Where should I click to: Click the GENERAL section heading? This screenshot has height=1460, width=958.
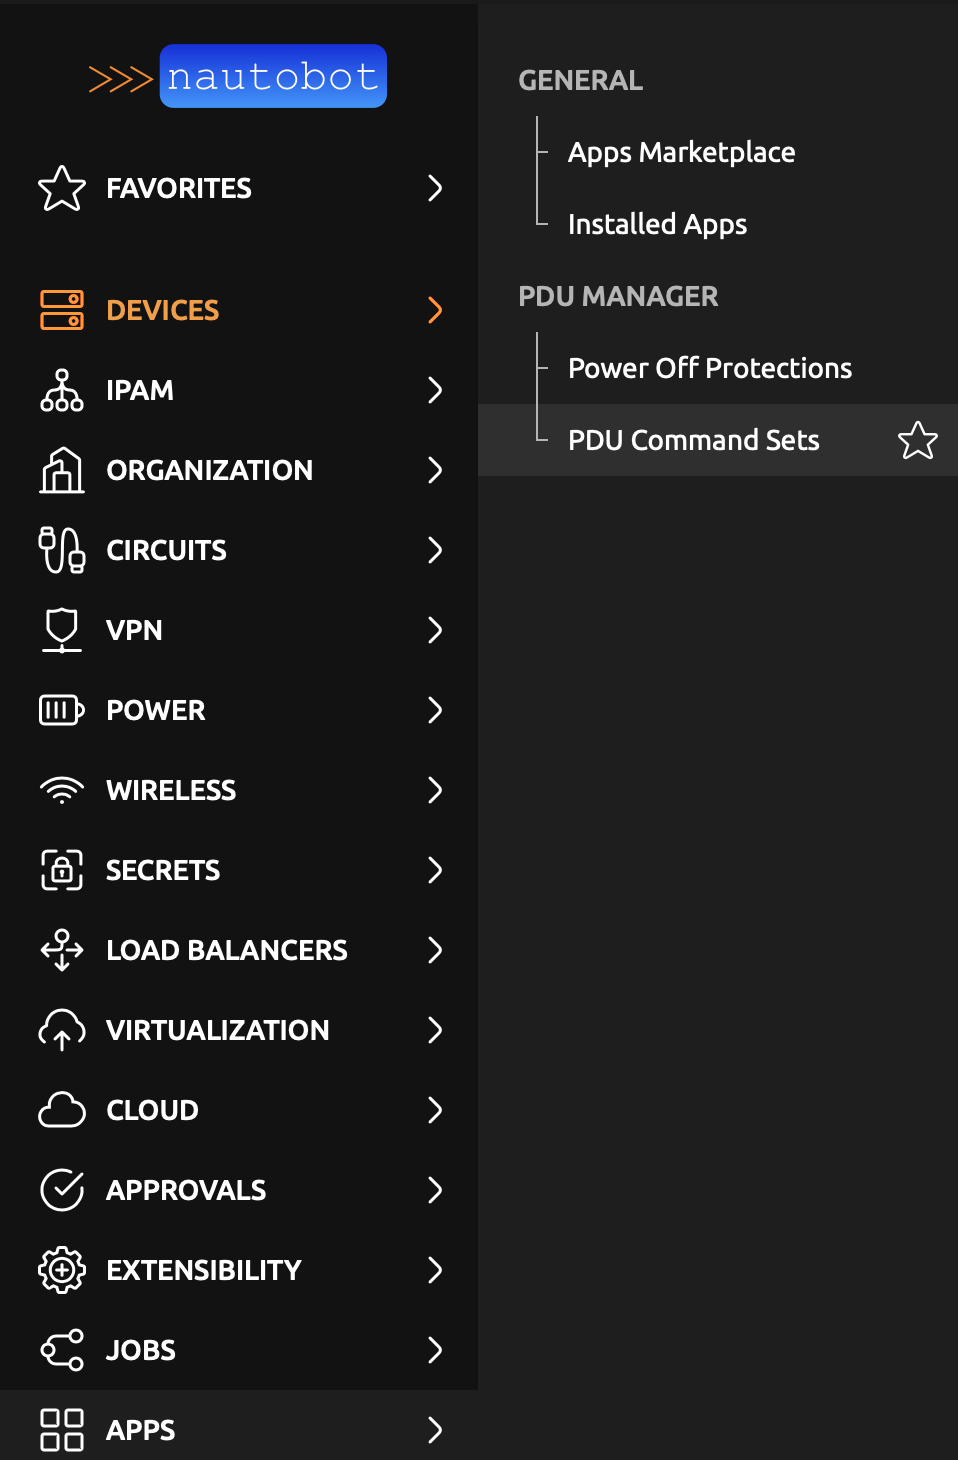point(581,80)
